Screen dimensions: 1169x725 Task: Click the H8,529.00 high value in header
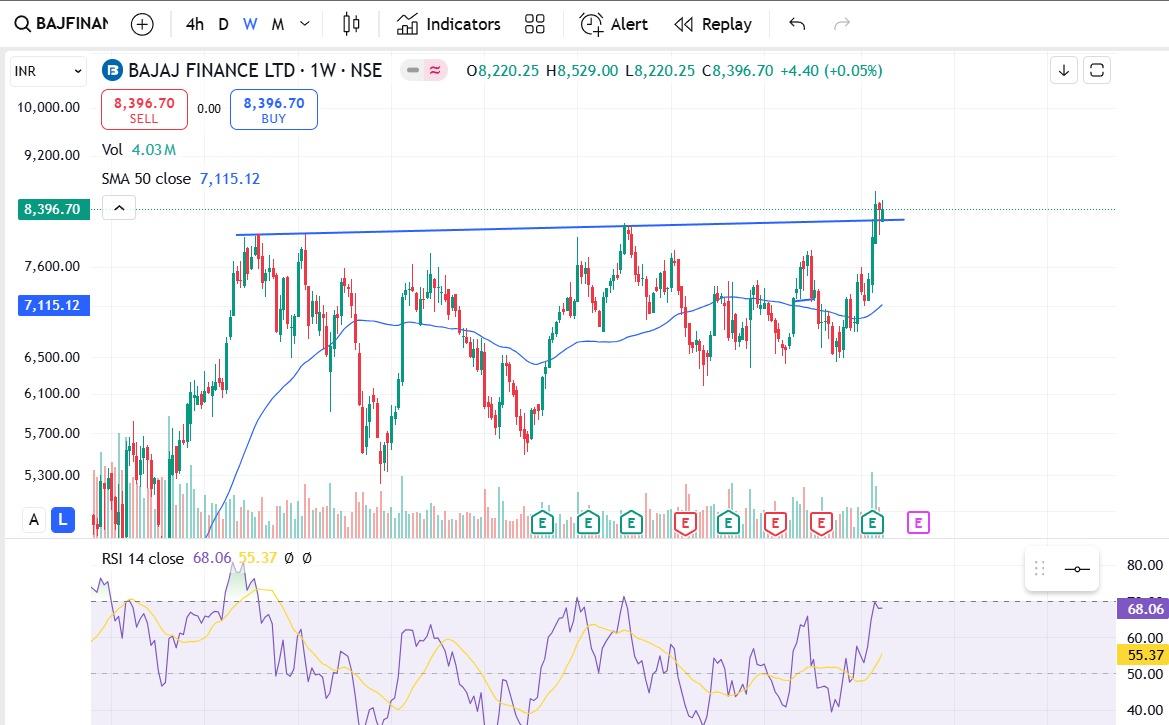[x=582, y=71]
